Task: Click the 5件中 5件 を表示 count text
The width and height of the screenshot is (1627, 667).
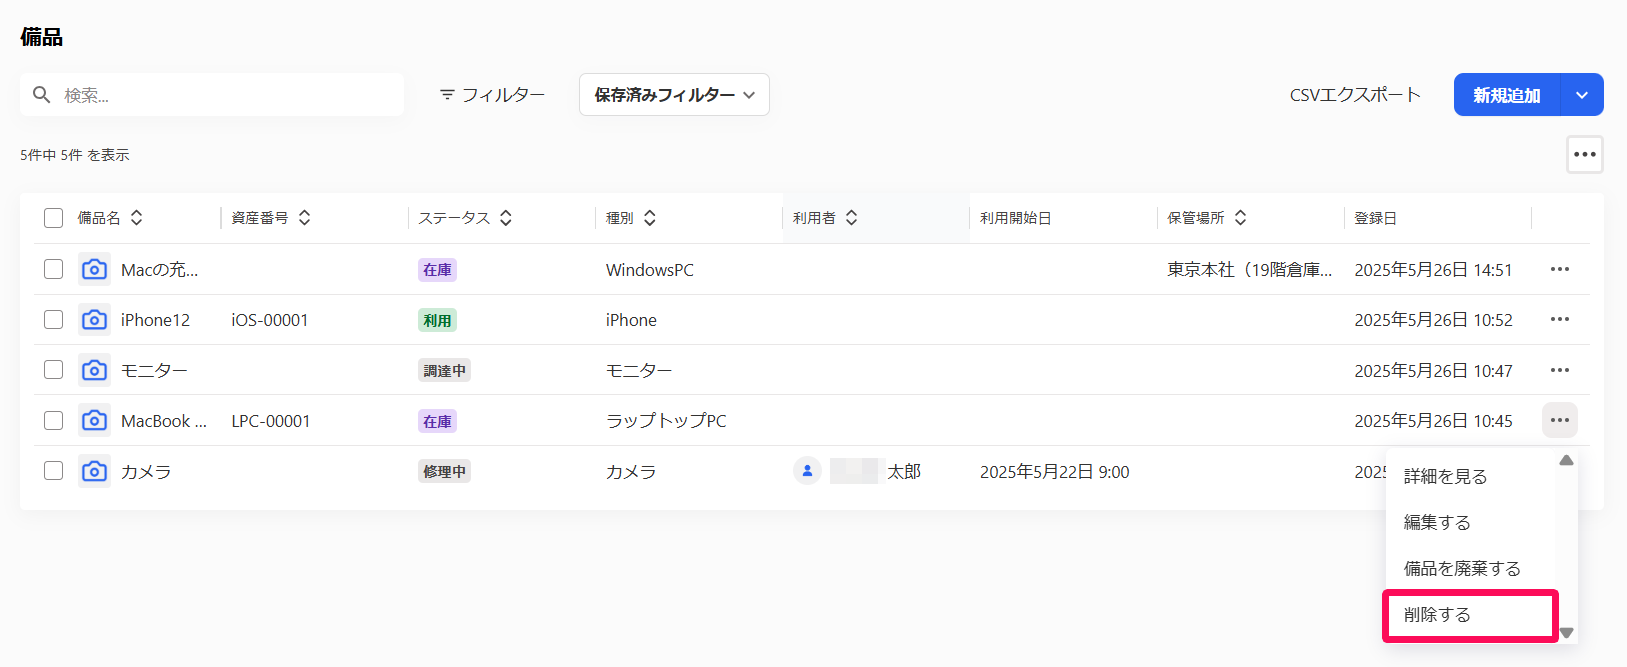Action: (75, 155)
